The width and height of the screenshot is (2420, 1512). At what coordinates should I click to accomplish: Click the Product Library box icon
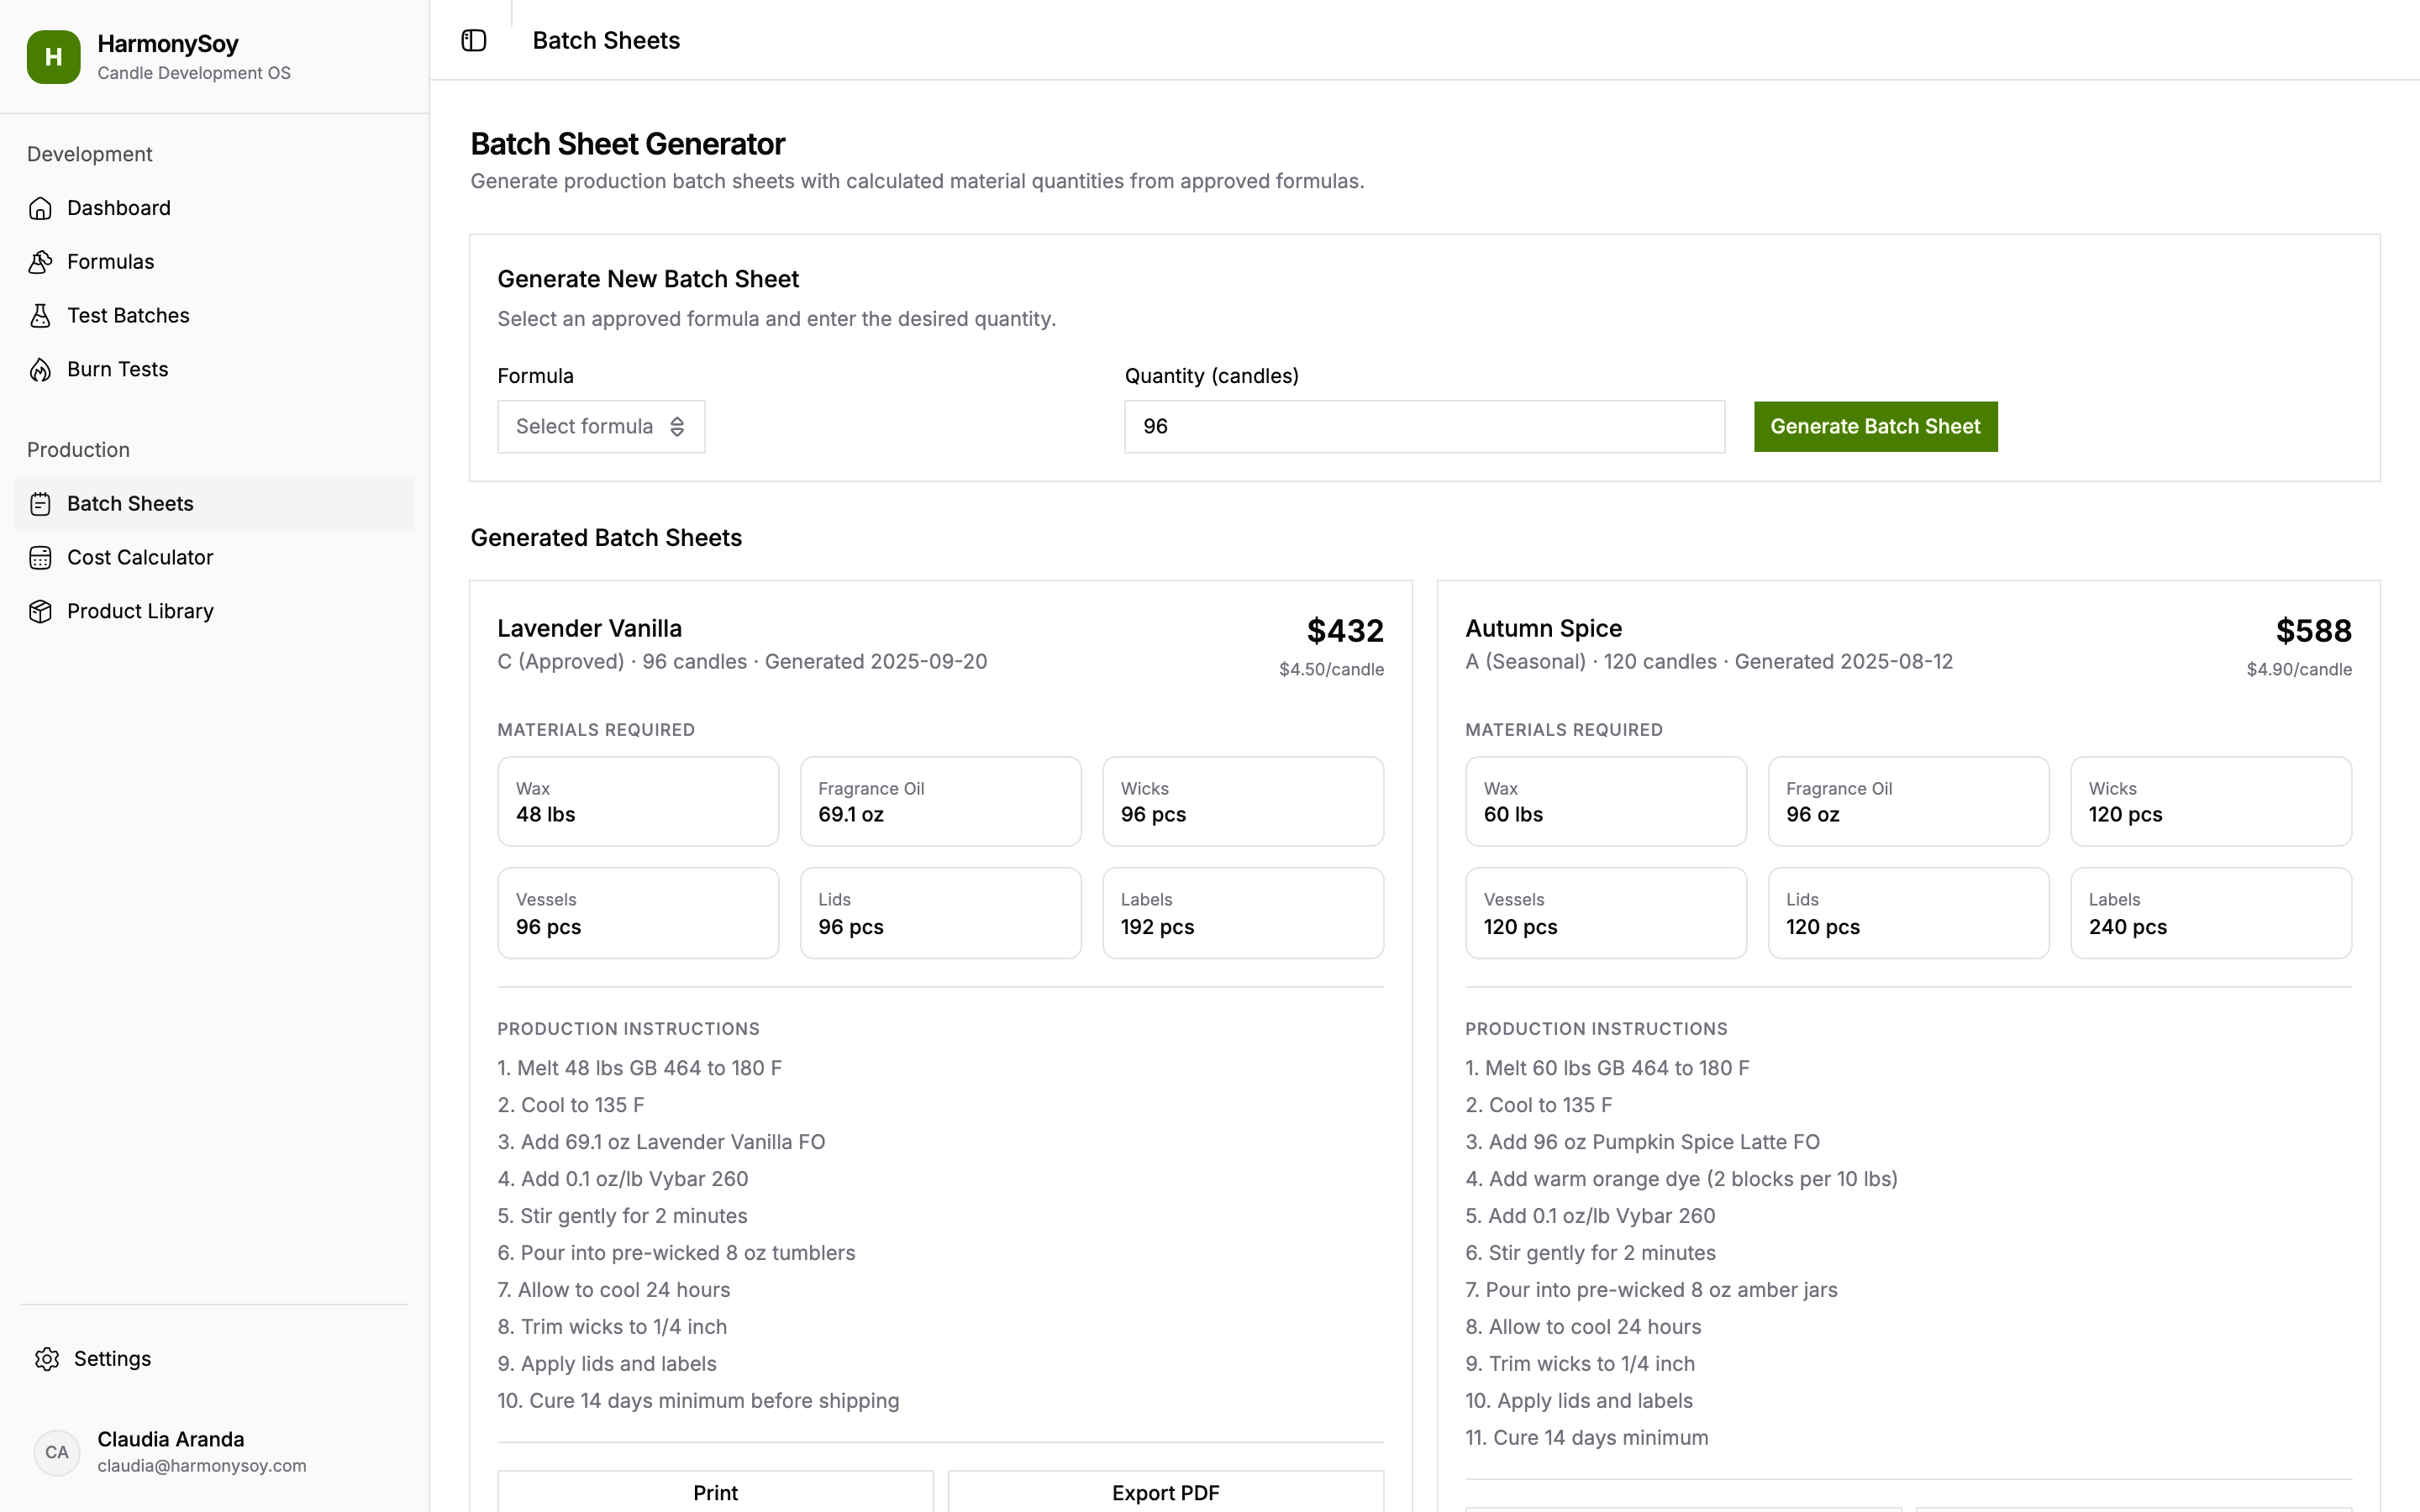[40, 611]
